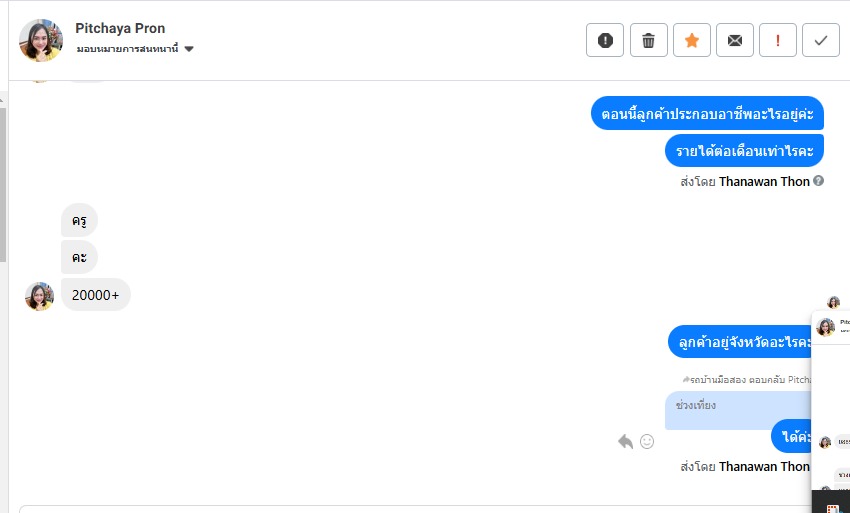This screenshot has height=513, width=850.
Task: Click the customer avatar beside 20000+ message
Action: [39, 296]
